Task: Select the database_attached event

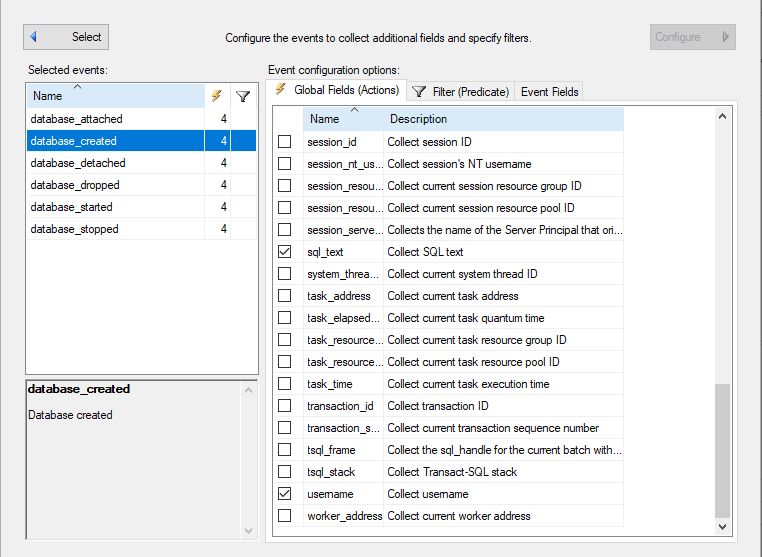Action: 141,119
